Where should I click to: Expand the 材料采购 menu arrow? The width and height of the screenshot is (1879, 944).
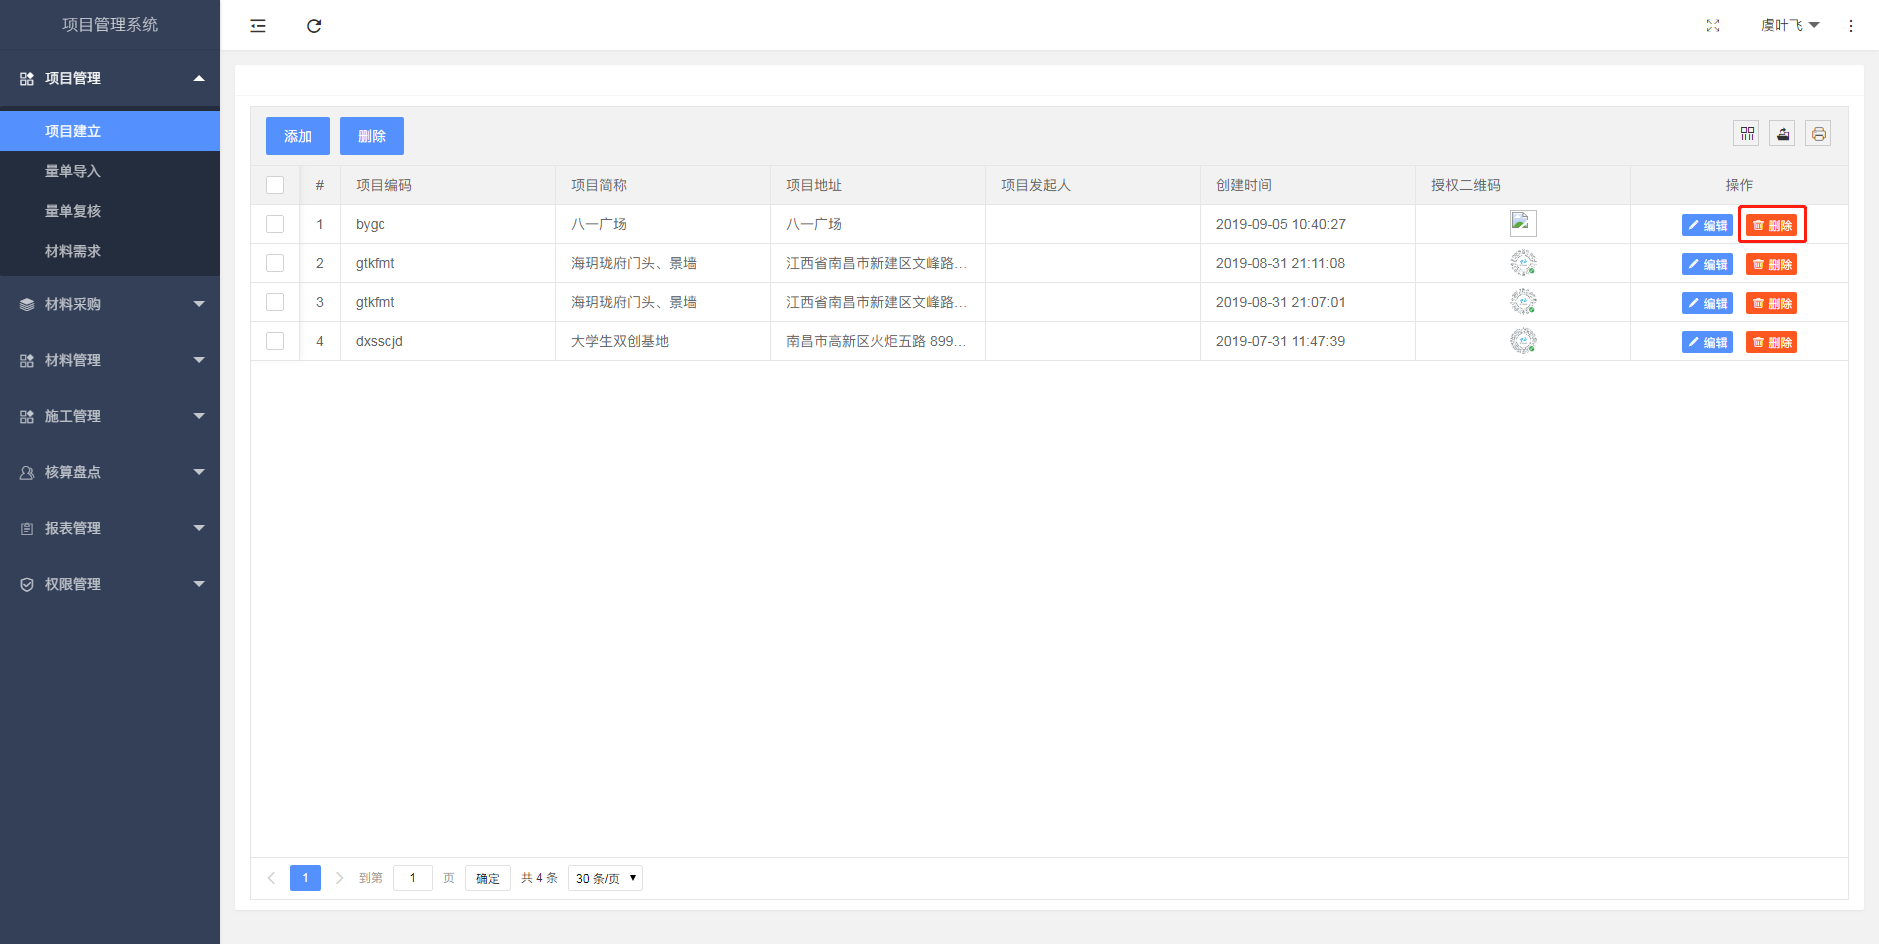199,304
